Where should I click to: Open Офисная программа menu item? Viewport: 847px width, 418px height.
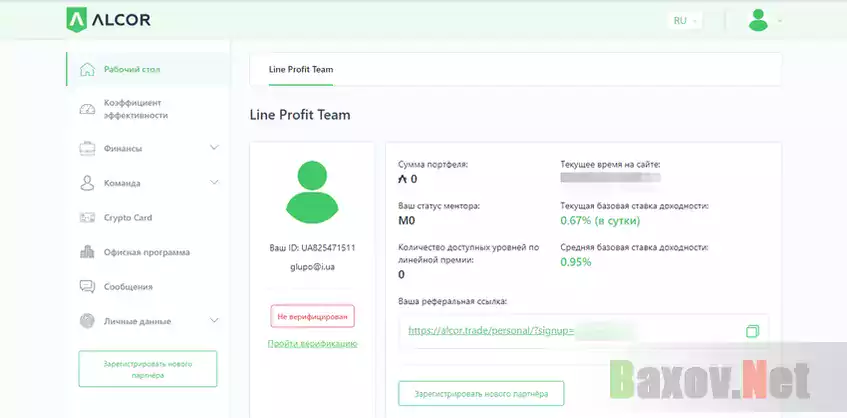149,252
